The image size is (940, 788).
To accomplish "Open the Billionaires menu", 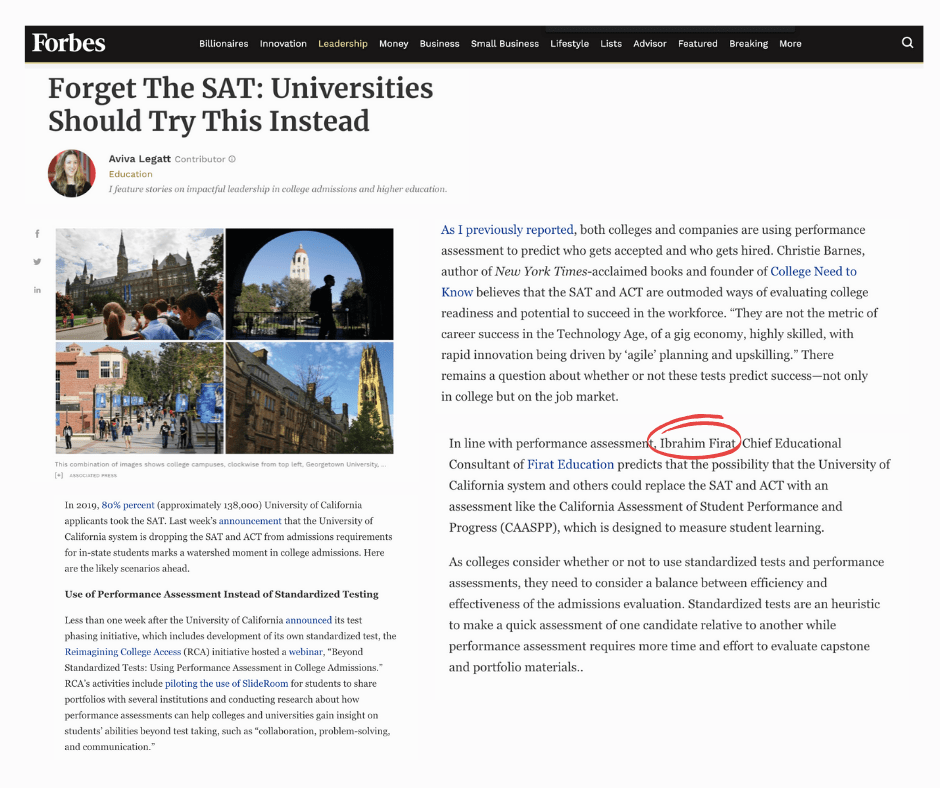I will [x=224, y=44].
